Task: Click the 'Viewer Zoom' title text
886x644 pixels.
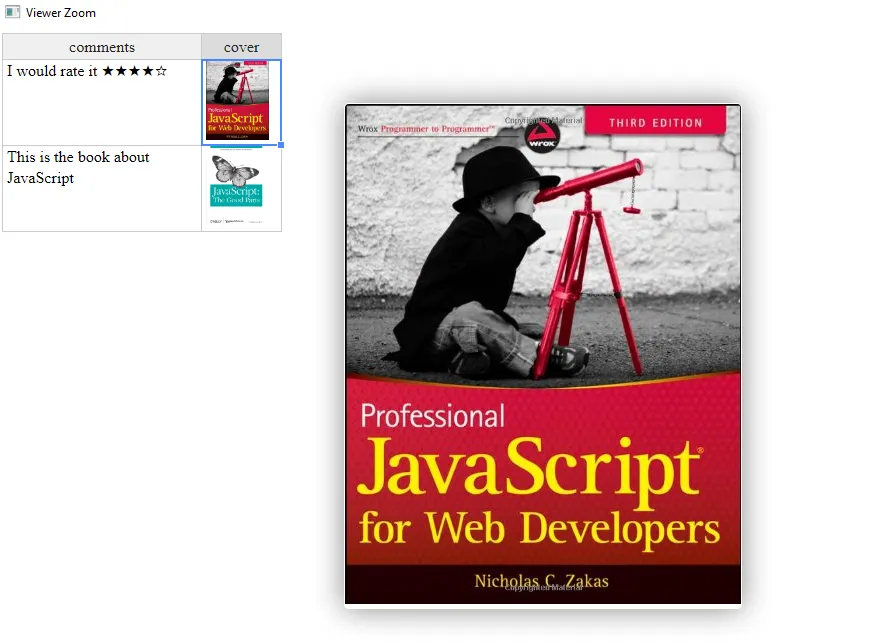Action: (60, 12)
